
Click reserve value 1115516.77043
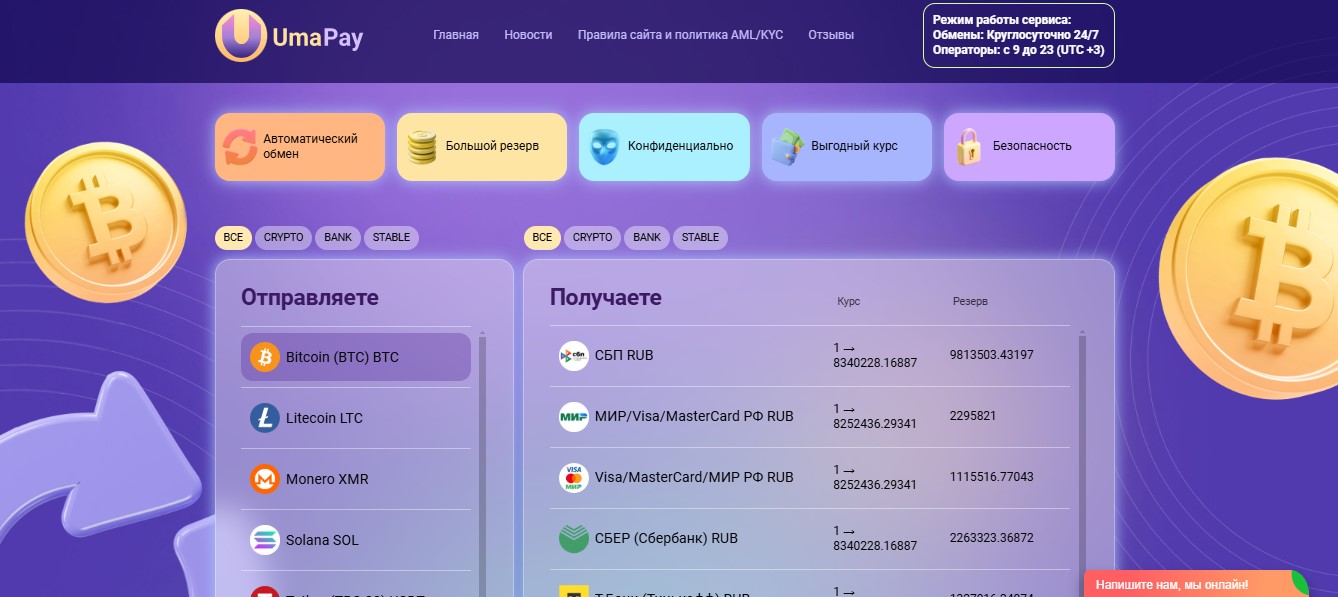pos(992,477)
